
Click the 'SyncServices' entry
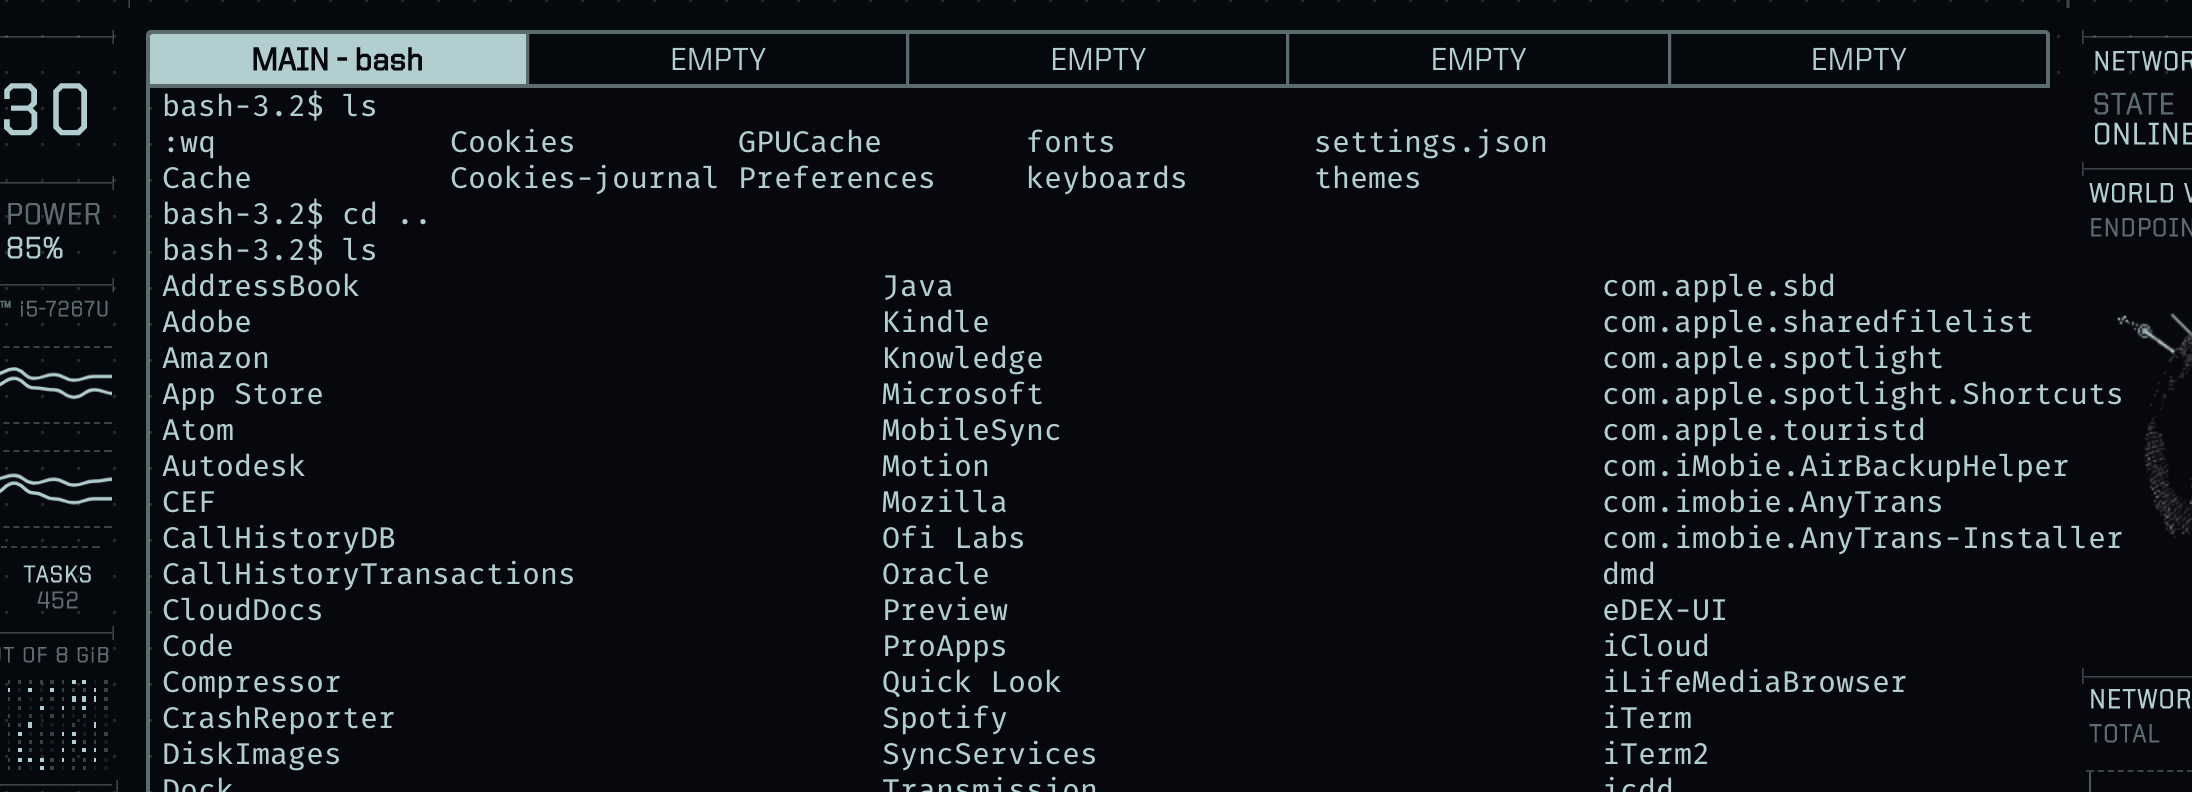[x=990, y=754]
